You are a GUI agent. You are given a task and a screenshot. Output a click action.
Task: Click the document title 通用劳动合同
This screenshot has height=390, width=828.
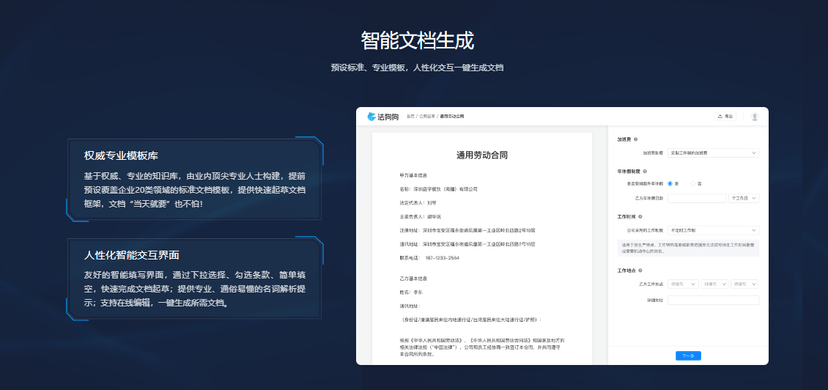pyautogui.click(x=482, y=155)
